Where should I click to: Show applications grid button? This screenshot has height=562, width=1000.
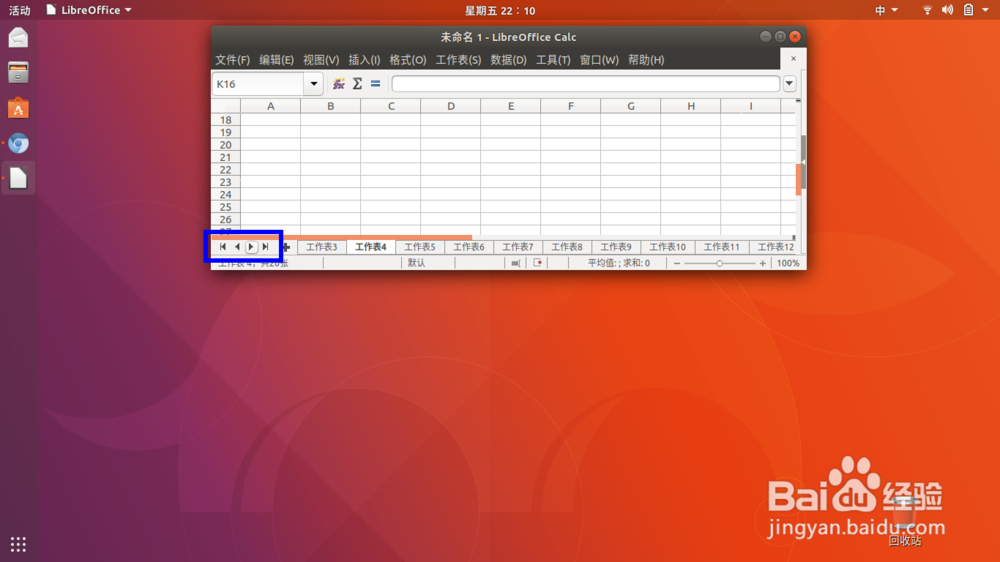[x=18, y=544]
